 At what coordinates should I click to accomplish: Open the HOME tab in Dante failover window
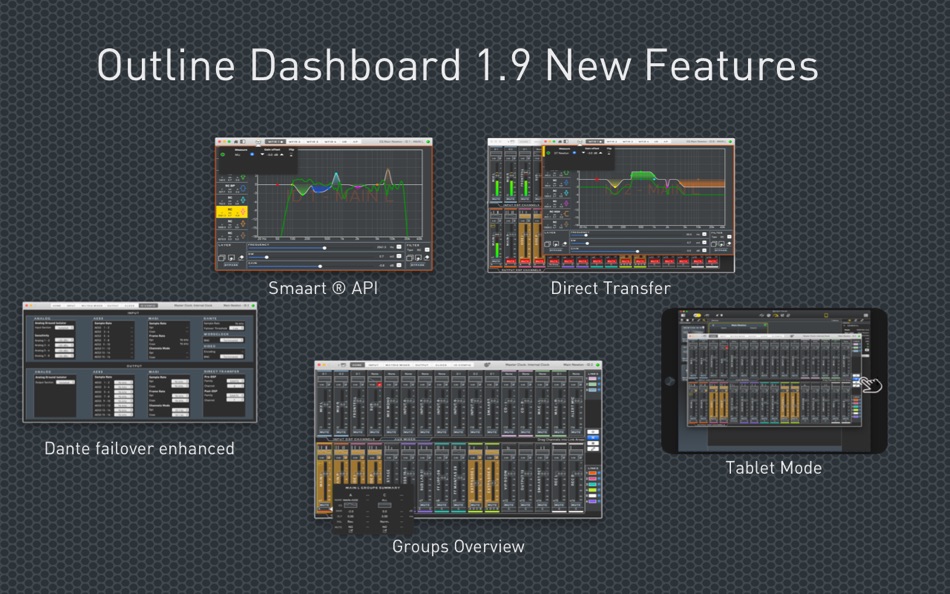tap(56, 305)
